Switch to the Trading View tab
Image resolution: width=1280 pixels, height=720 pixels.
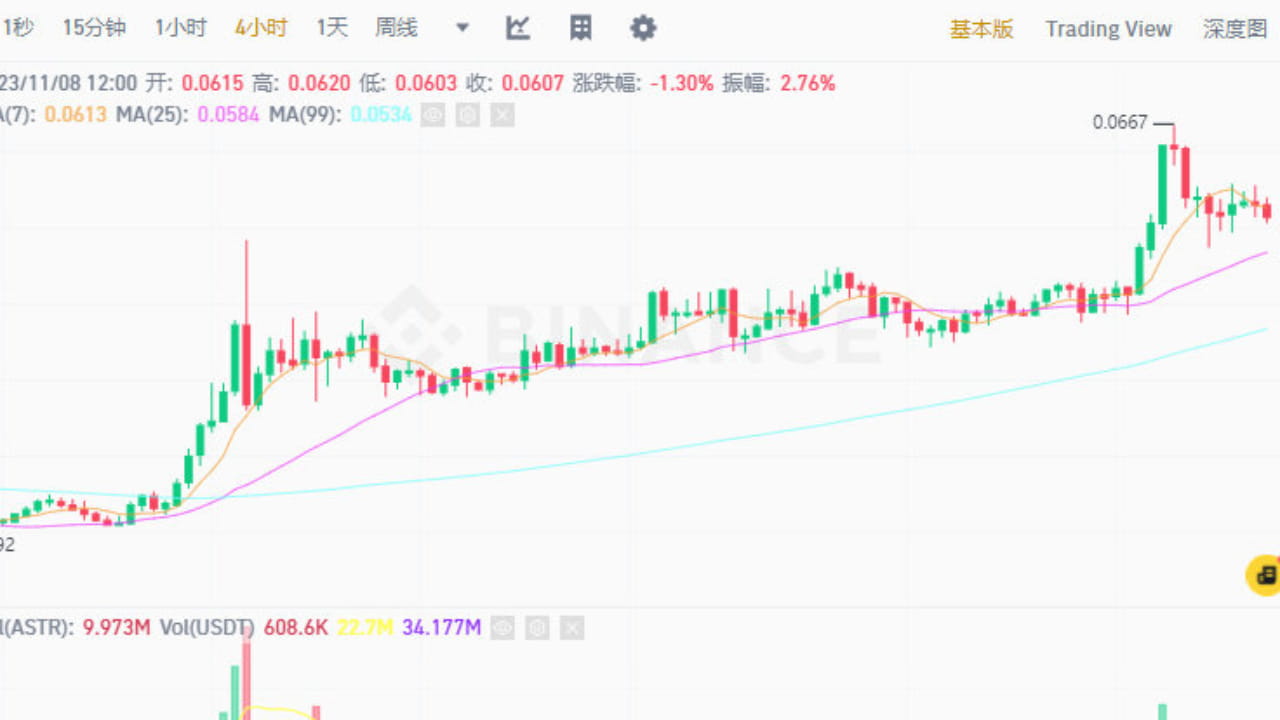1108,29
